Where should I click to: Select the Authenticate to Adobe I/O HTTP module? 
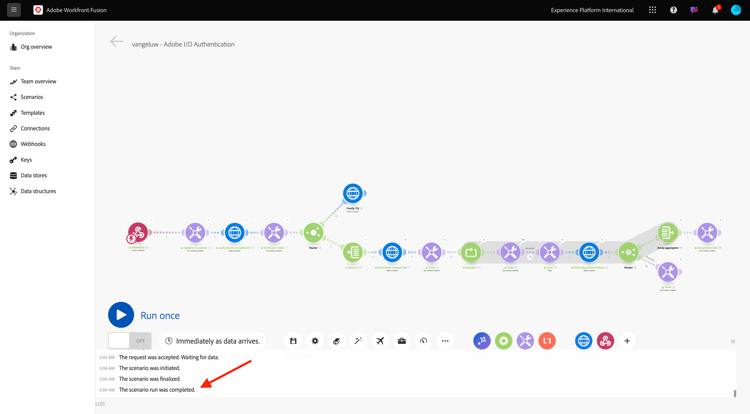234,232
